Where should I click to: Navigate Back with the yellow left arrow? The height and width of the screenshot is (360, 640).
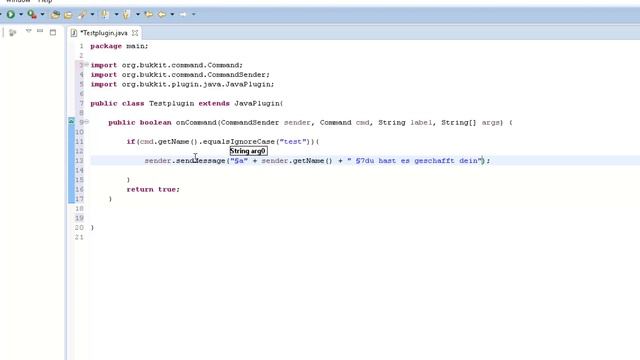pos(162,14)
